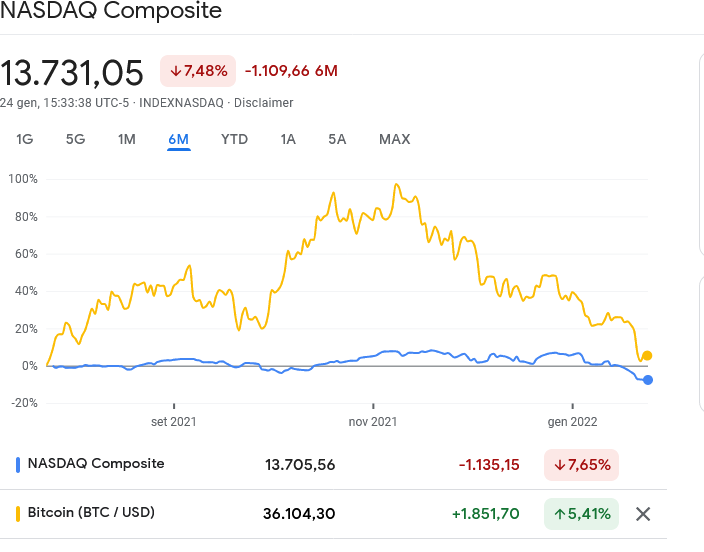Select the 6M time range tab
Viewport: 704px width, 552px height.
[x=178, y=139]
